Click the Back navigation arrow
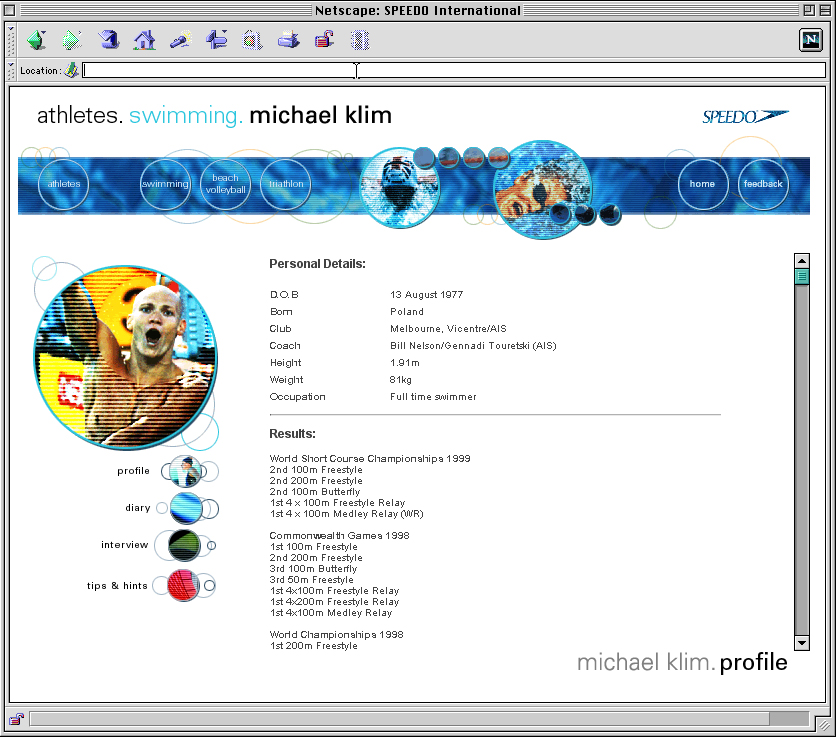This screenshot has width=836, height=737. [x=37, y=40]
